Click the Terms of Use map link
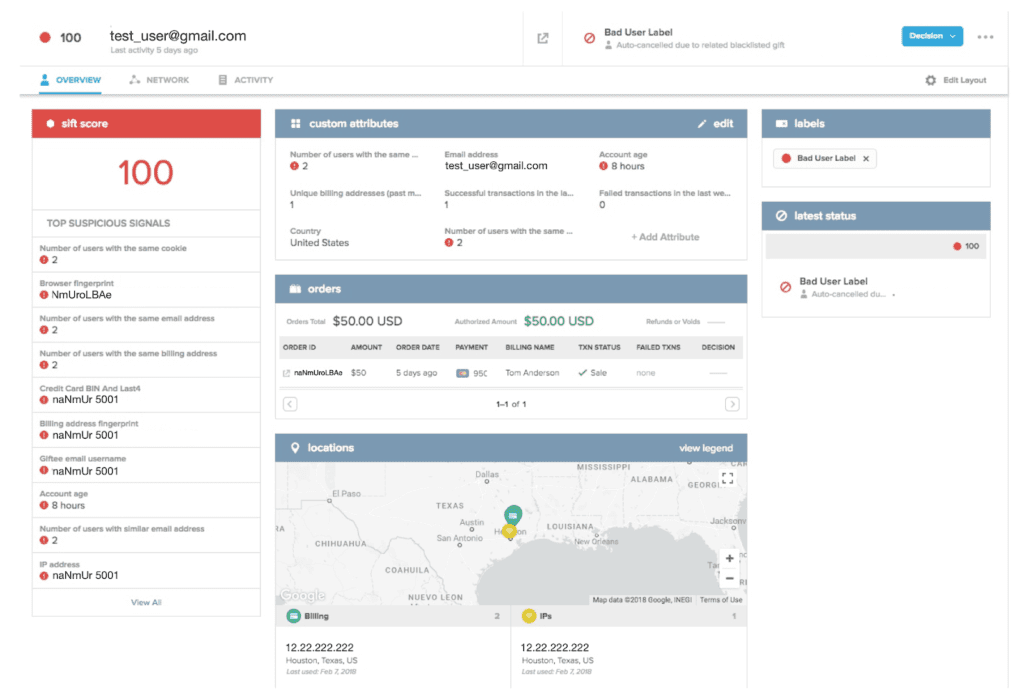This screenshot has width=1024, height=698. pyautogui.click(x=721, y=599)
